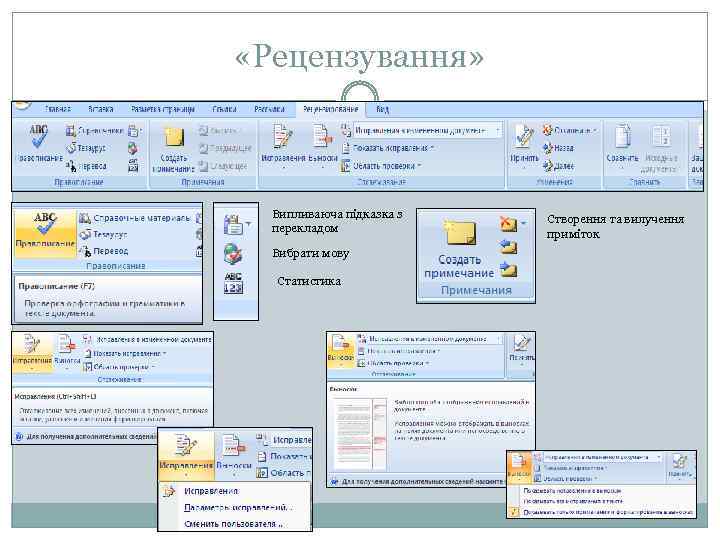720x540 pixels.
Task: Expand Область проверки in the top ribbon
Action: coord(382,166)
